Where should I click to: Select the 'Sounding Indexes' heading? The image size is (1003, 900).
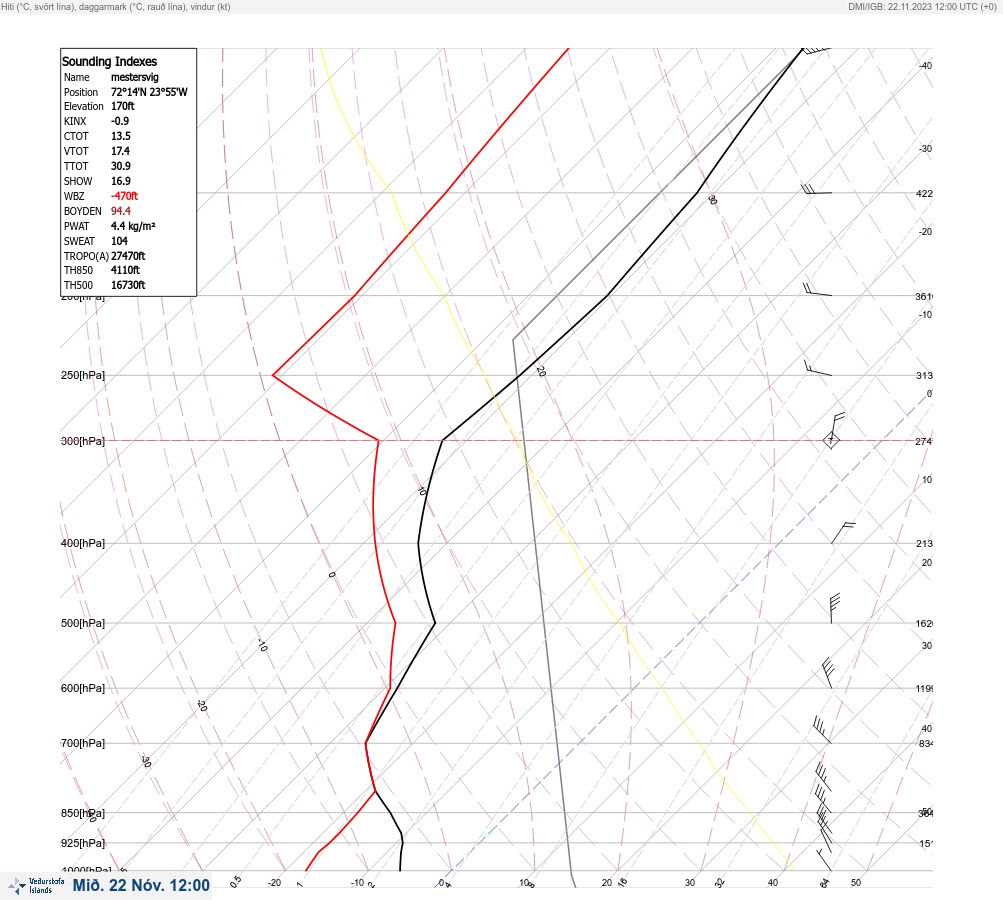tap(109, 61)
